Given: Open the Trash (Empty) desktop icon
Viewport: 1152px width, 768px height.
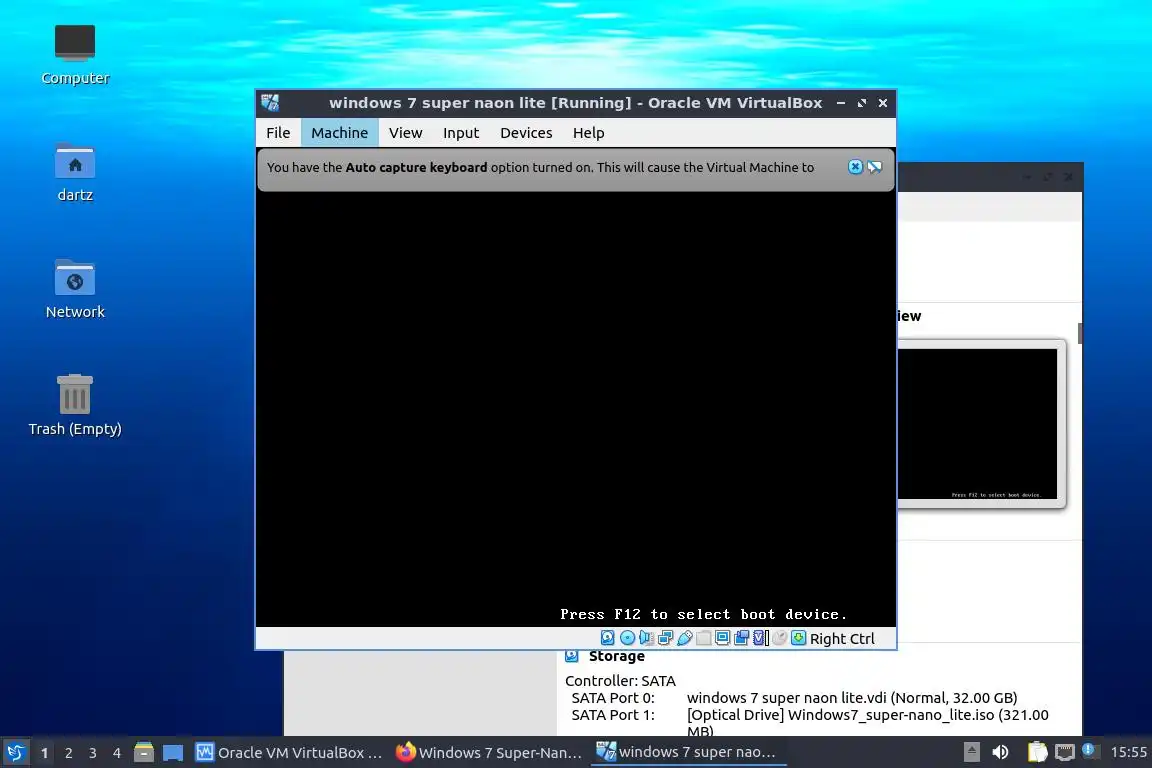Looking at the screenshot, I should pyautogui.click(x=75, y=406).
